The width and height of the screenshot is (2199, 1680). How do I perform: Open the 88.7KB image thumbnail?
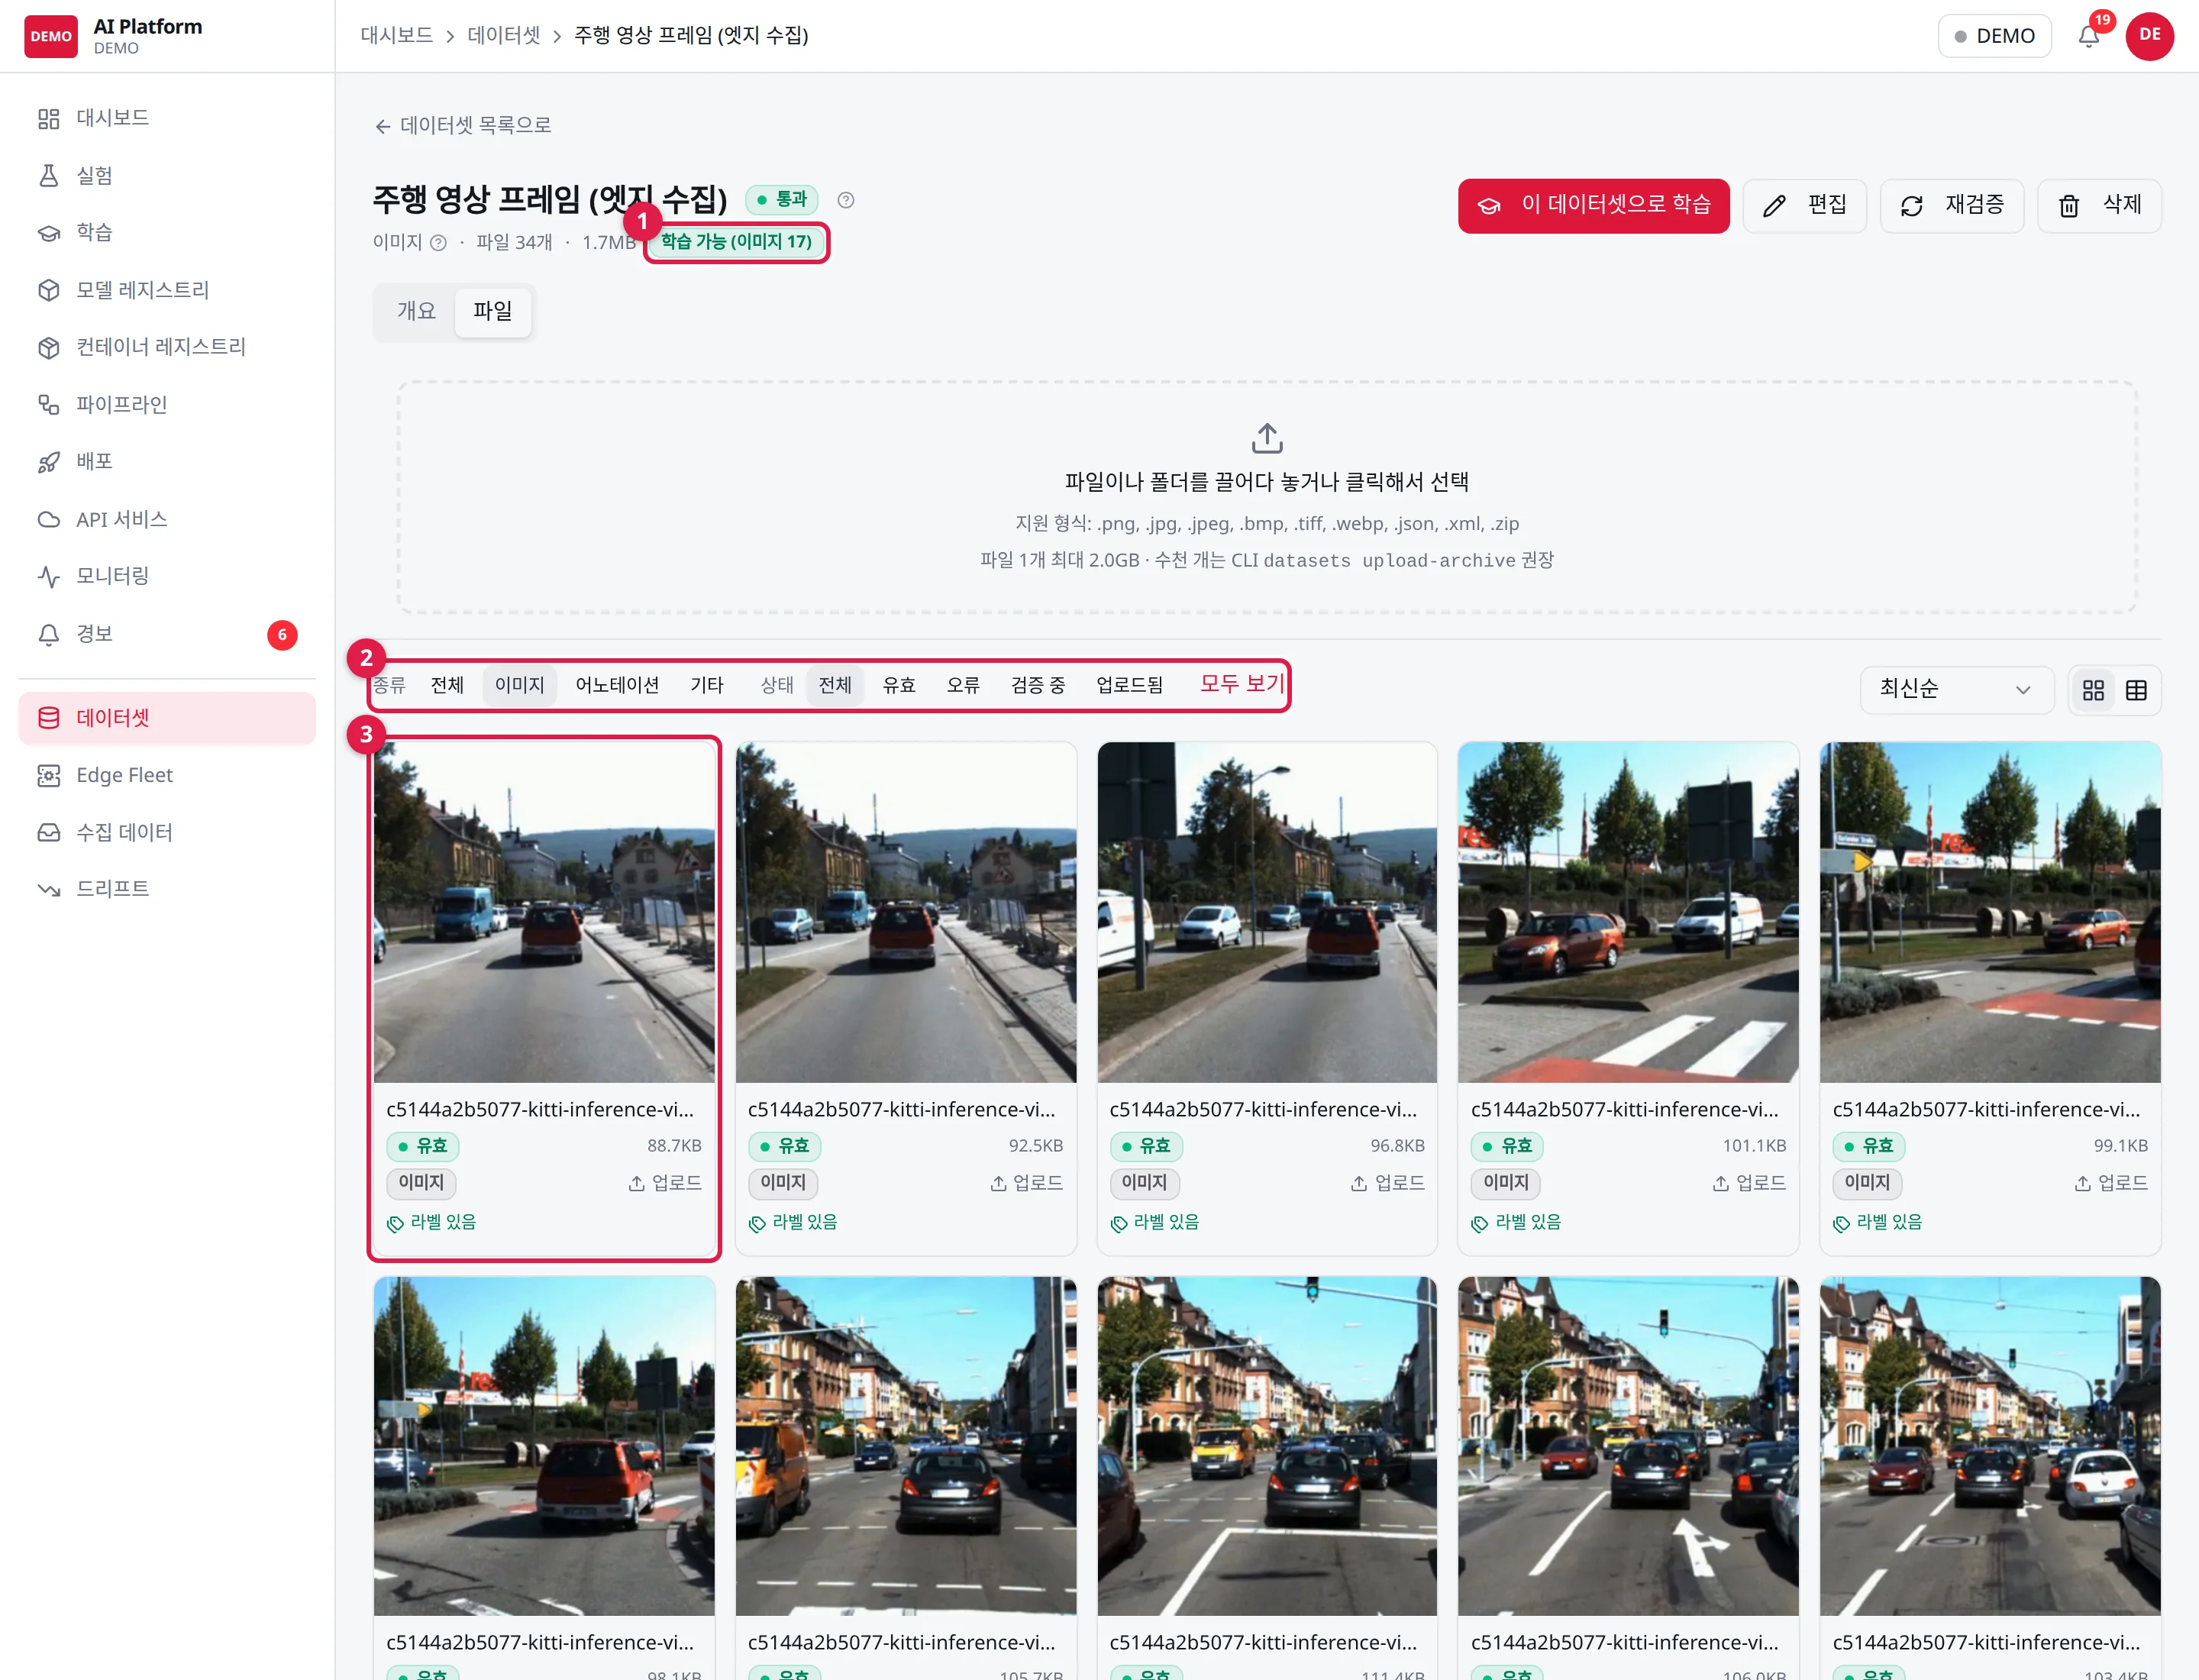point(544,912)
